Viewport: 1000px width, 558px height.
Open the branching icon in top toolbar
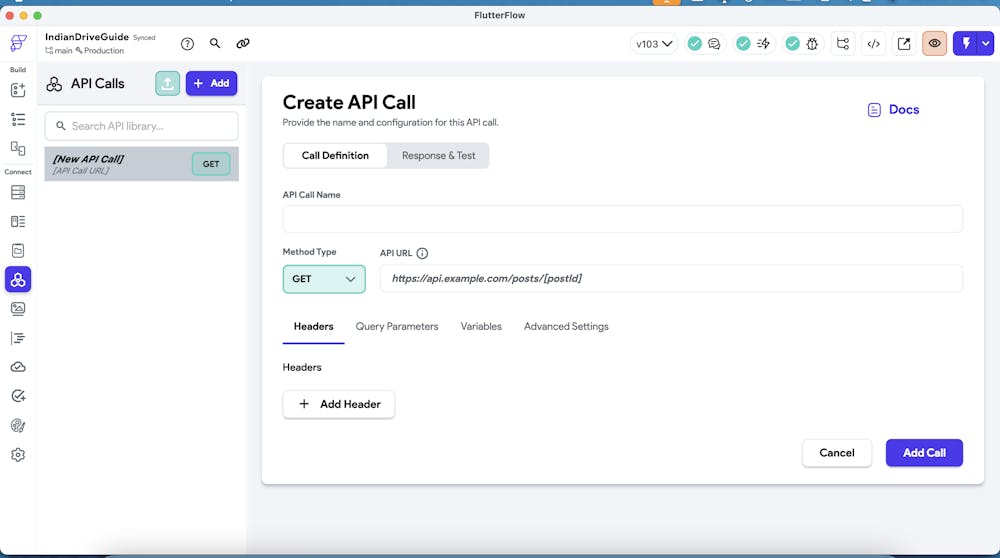(x=843, y=43)
